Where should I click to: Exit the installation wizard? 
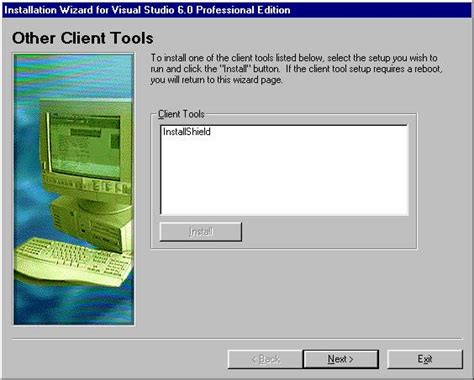click(x=425, y=359)
